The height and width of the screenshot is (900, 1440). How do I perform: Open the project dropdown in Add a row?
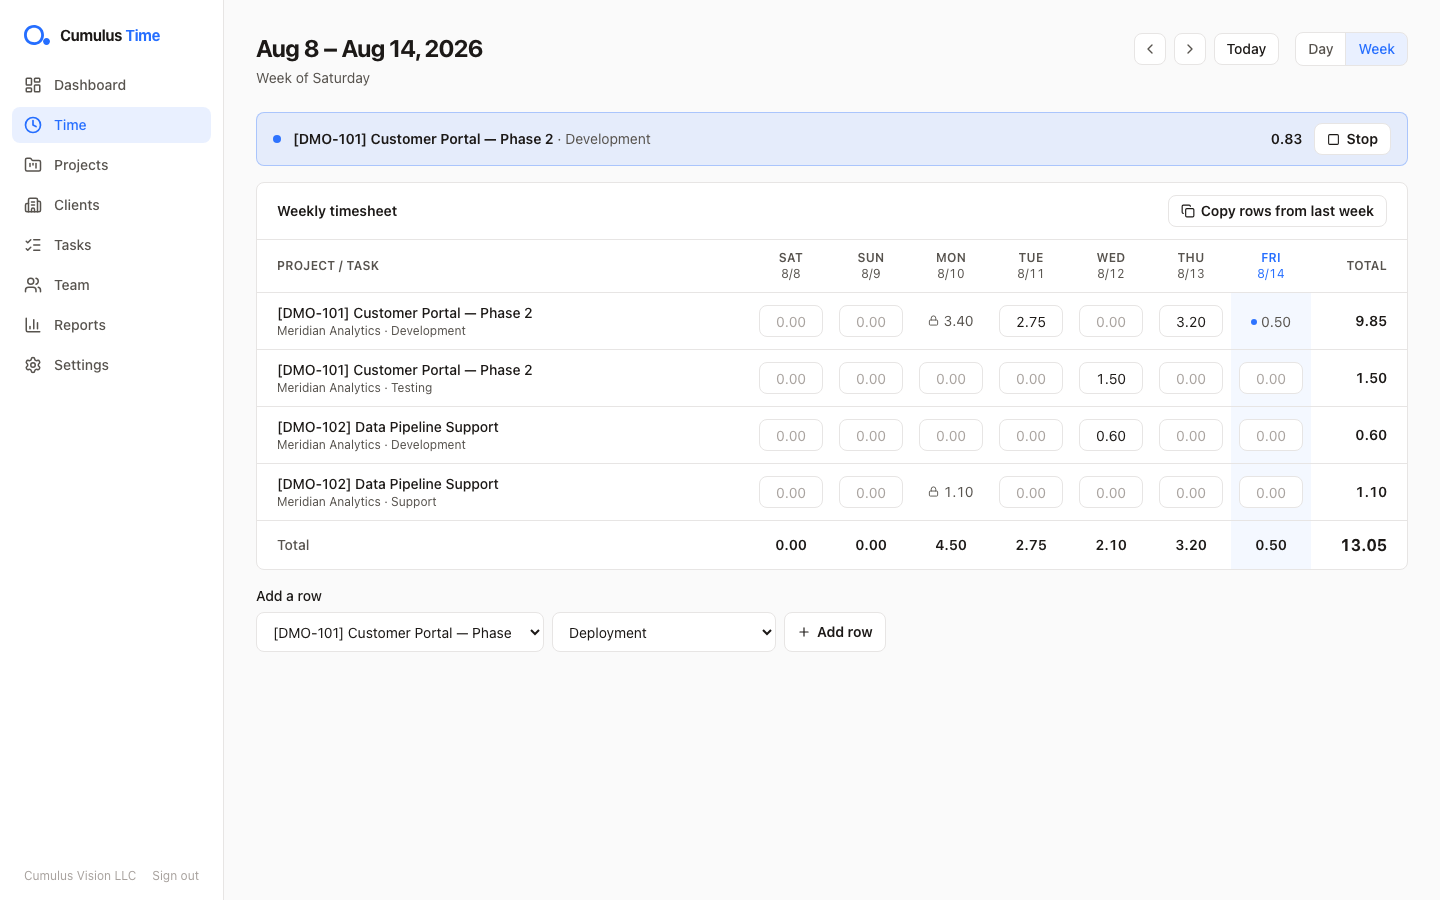point(400,632)
